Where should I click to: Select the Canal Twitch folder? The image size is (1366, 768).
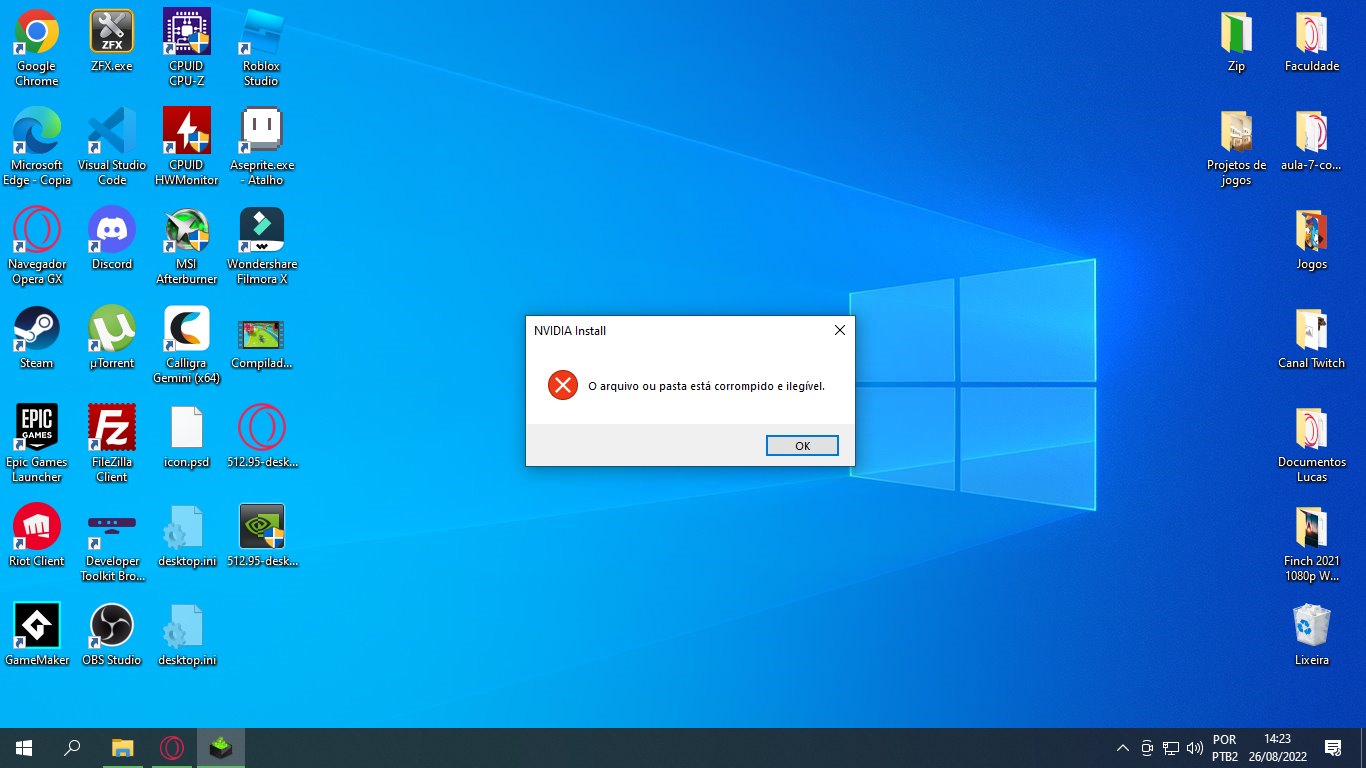coord(1312,338)
